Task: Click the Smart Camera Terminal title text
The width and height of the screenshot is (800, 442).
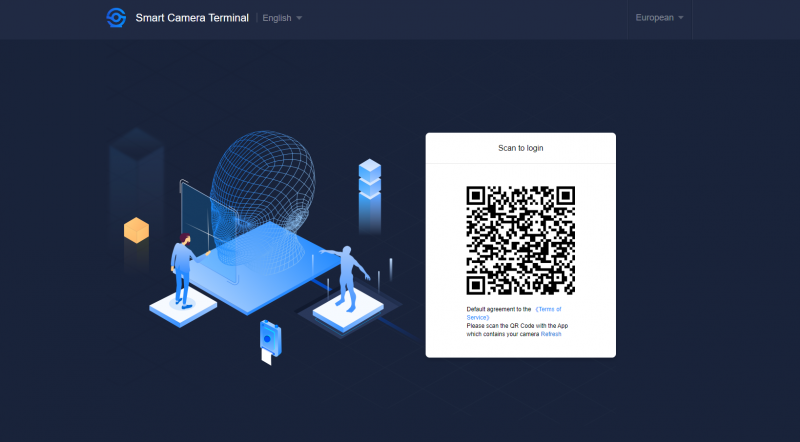Action: tap(192, 18)
